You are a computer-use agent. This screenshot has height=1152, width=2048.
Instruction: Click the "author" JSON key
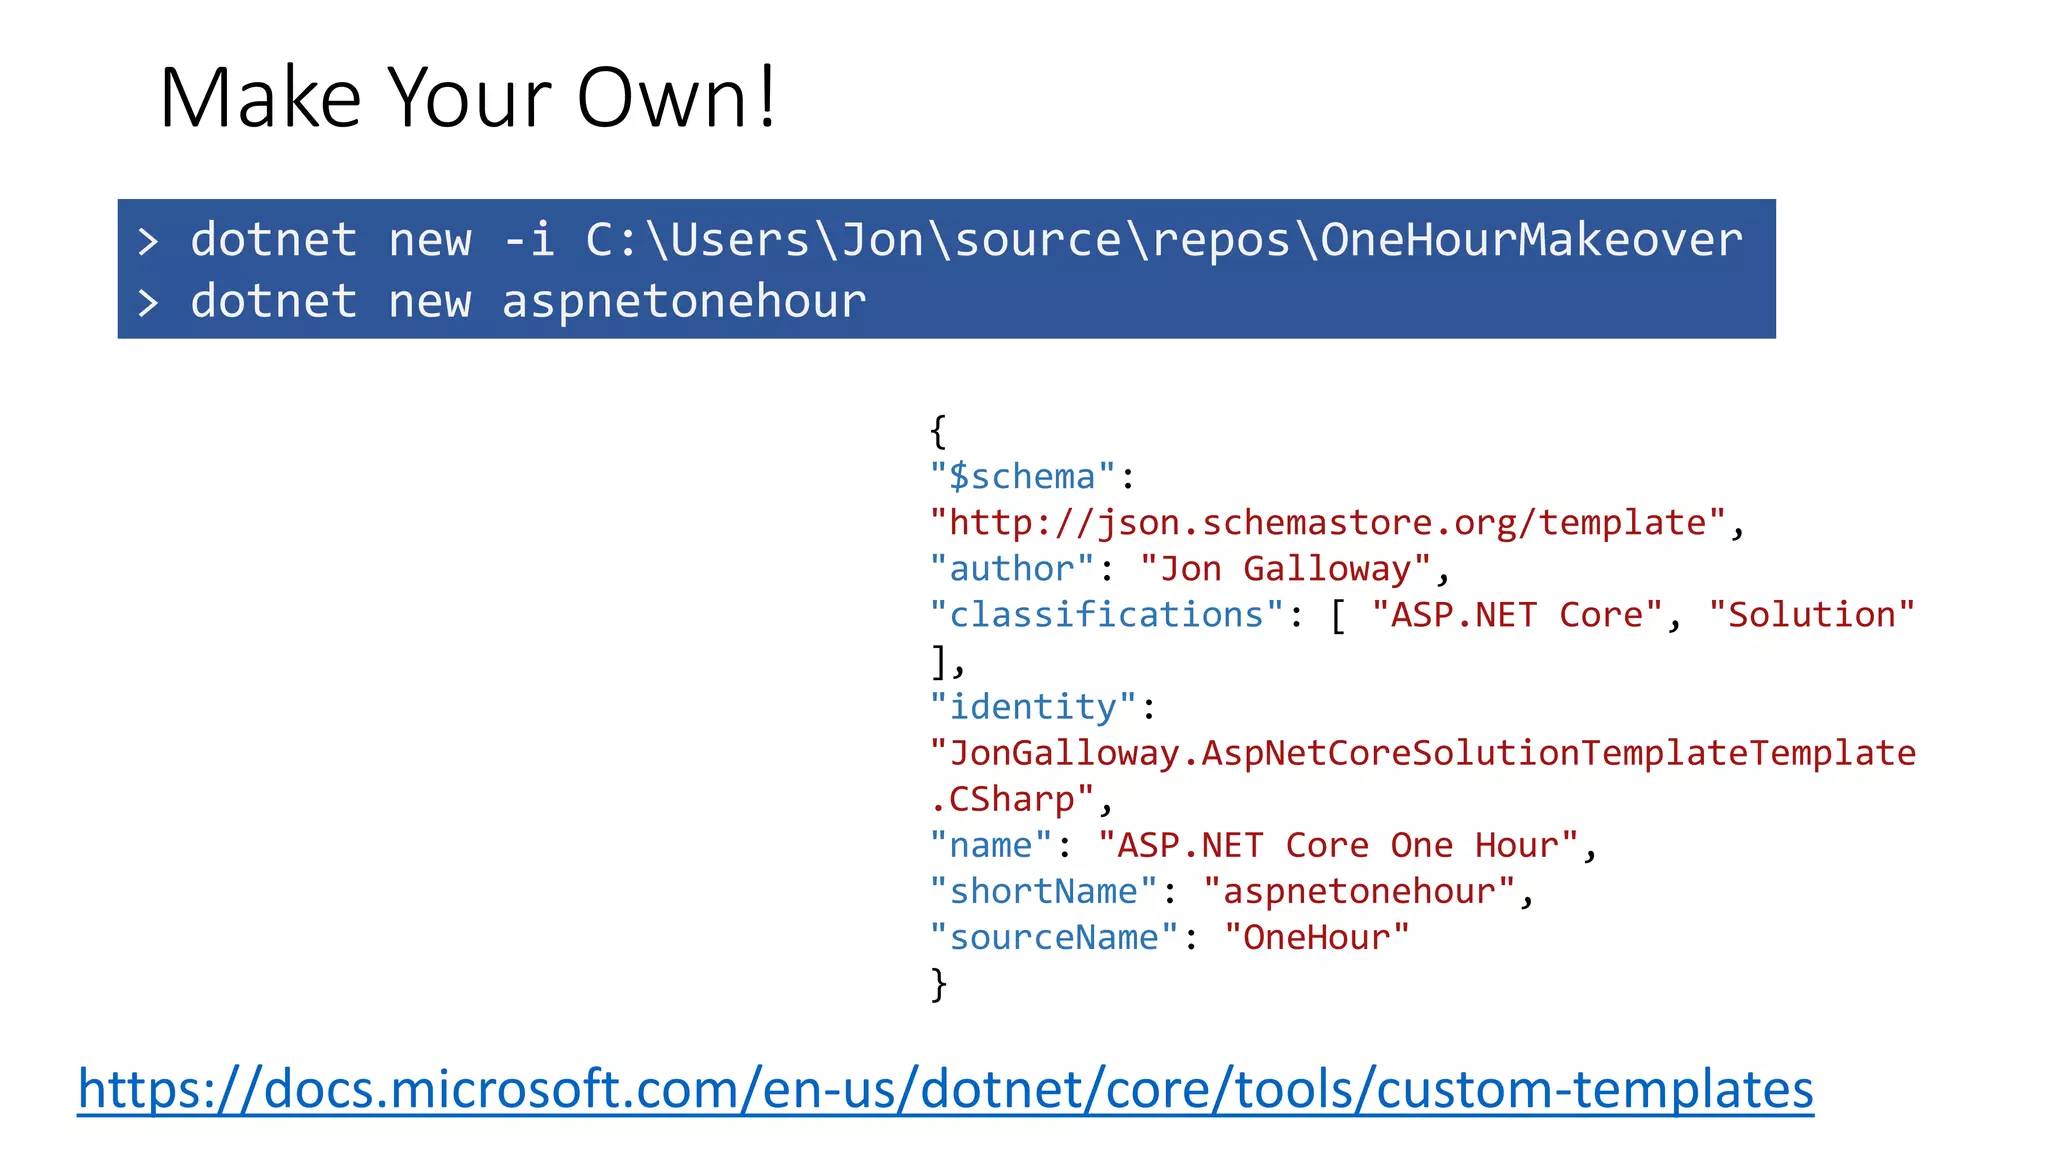tap(1011, 569)
